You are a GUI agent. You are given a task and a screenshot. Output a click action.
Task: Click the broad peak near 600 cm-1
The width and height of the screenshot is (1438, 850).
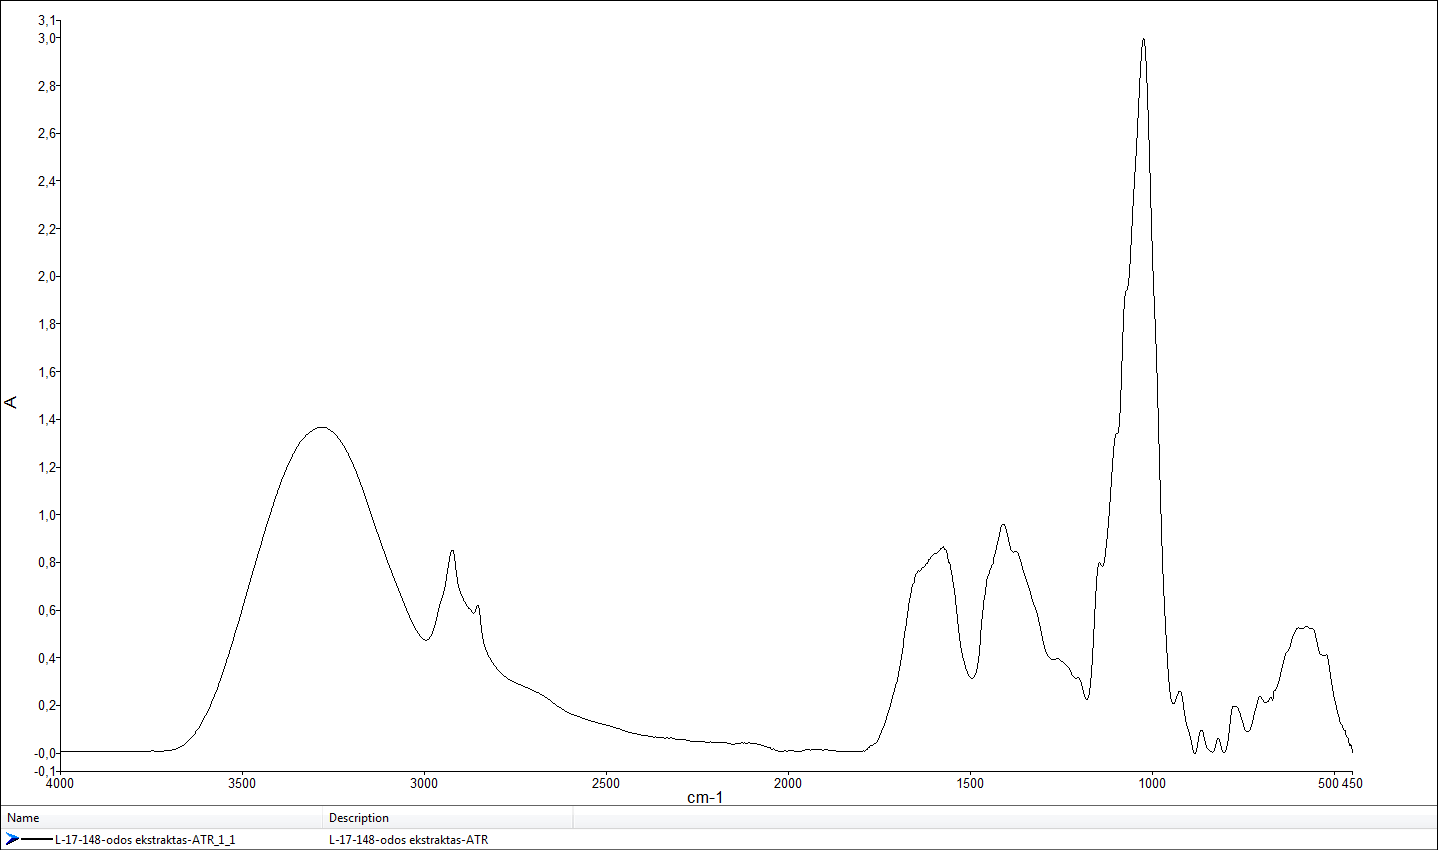coord(1305,628)
